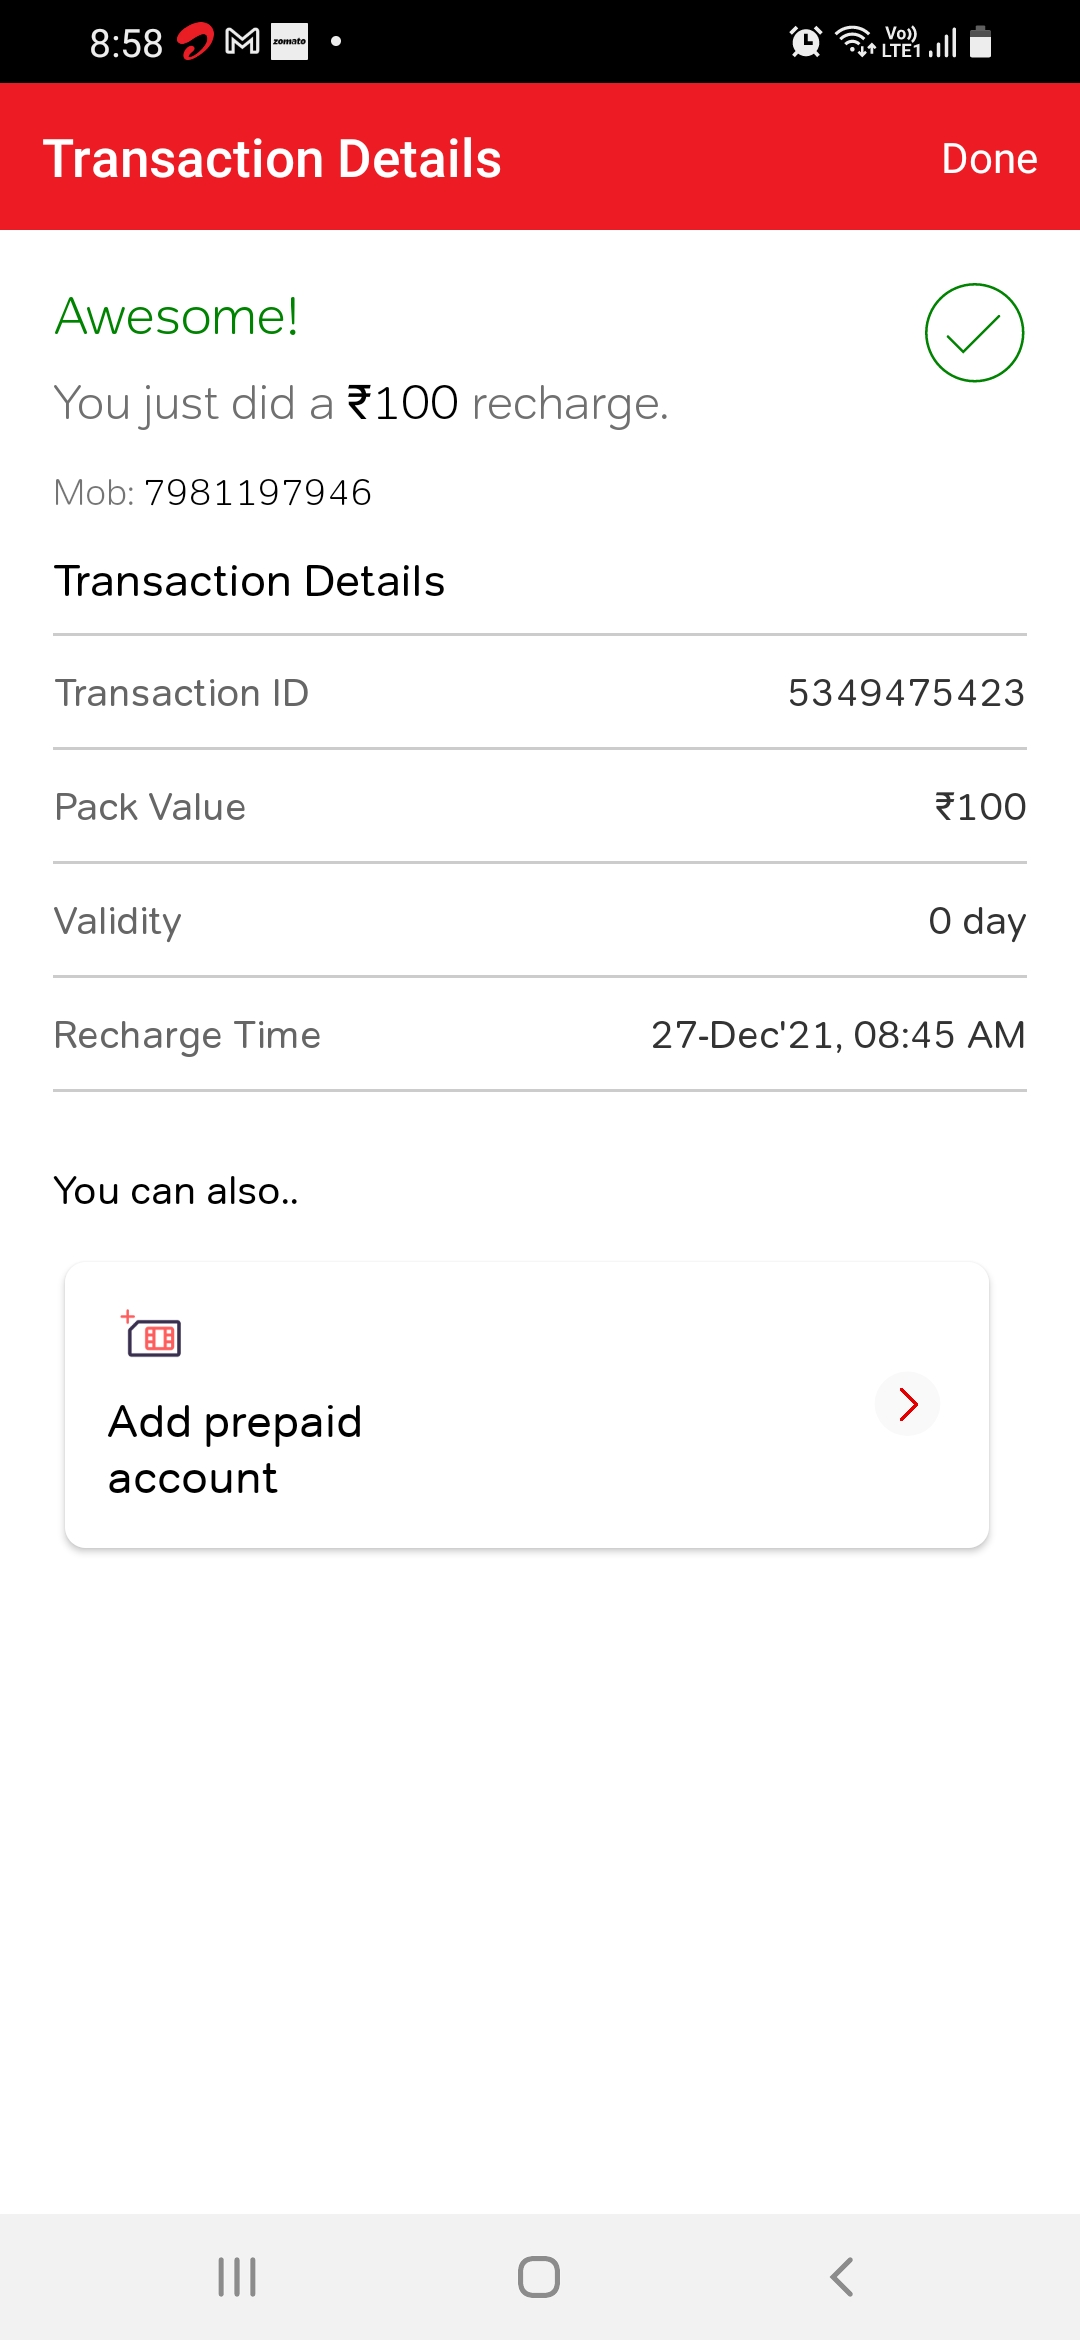1080x2340 pixels.
Task: Open the Add prepaid account card
Action: click(527, 1405)
